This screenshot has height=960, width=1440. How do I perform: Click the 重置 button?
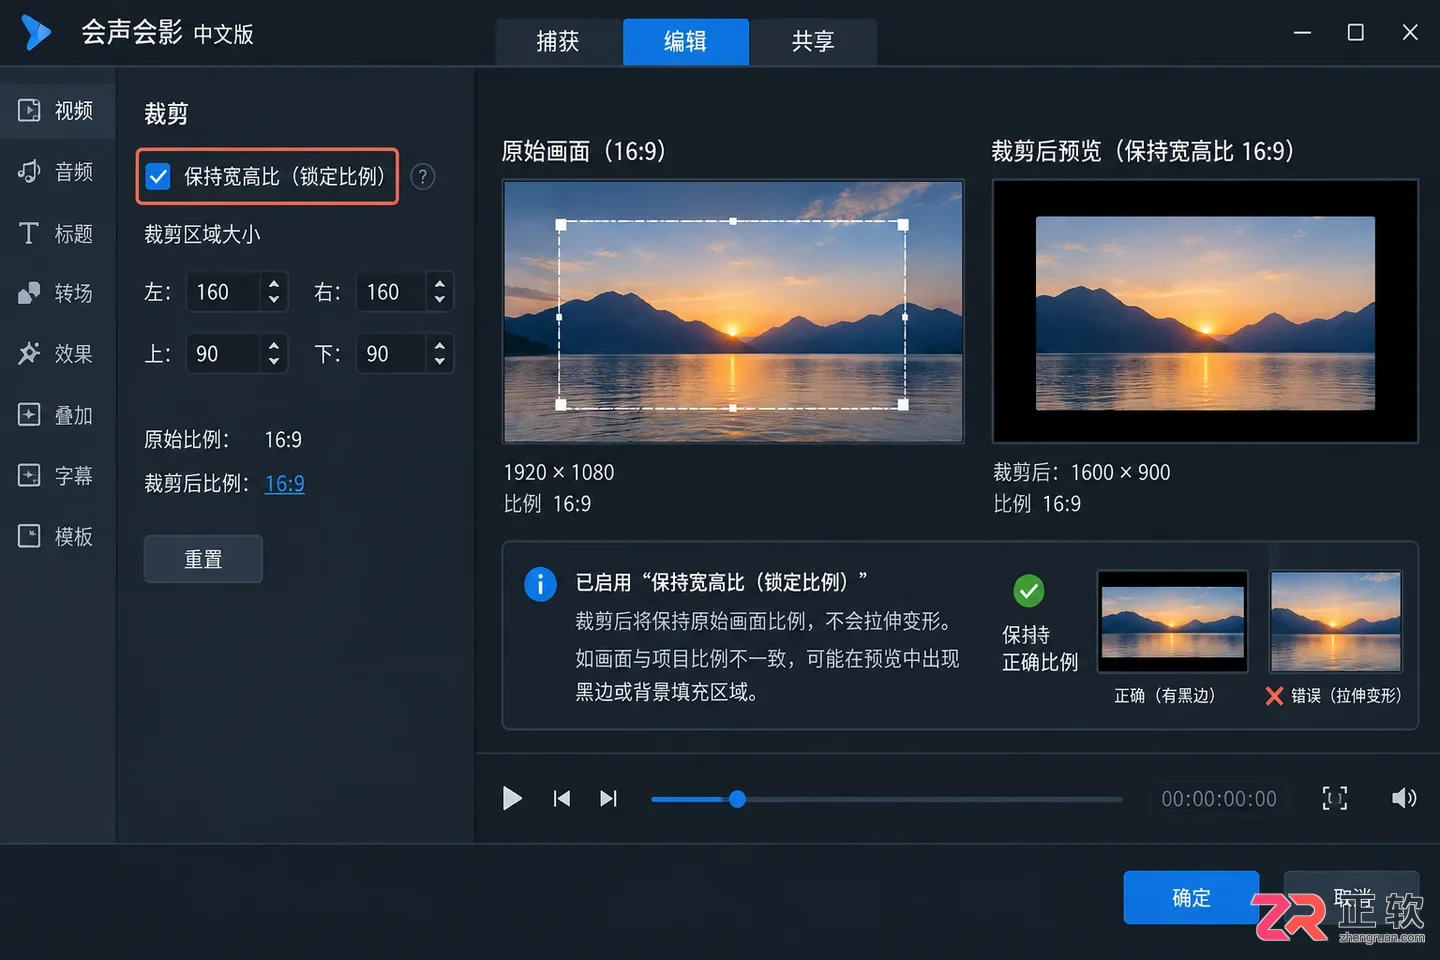(203, 559)
